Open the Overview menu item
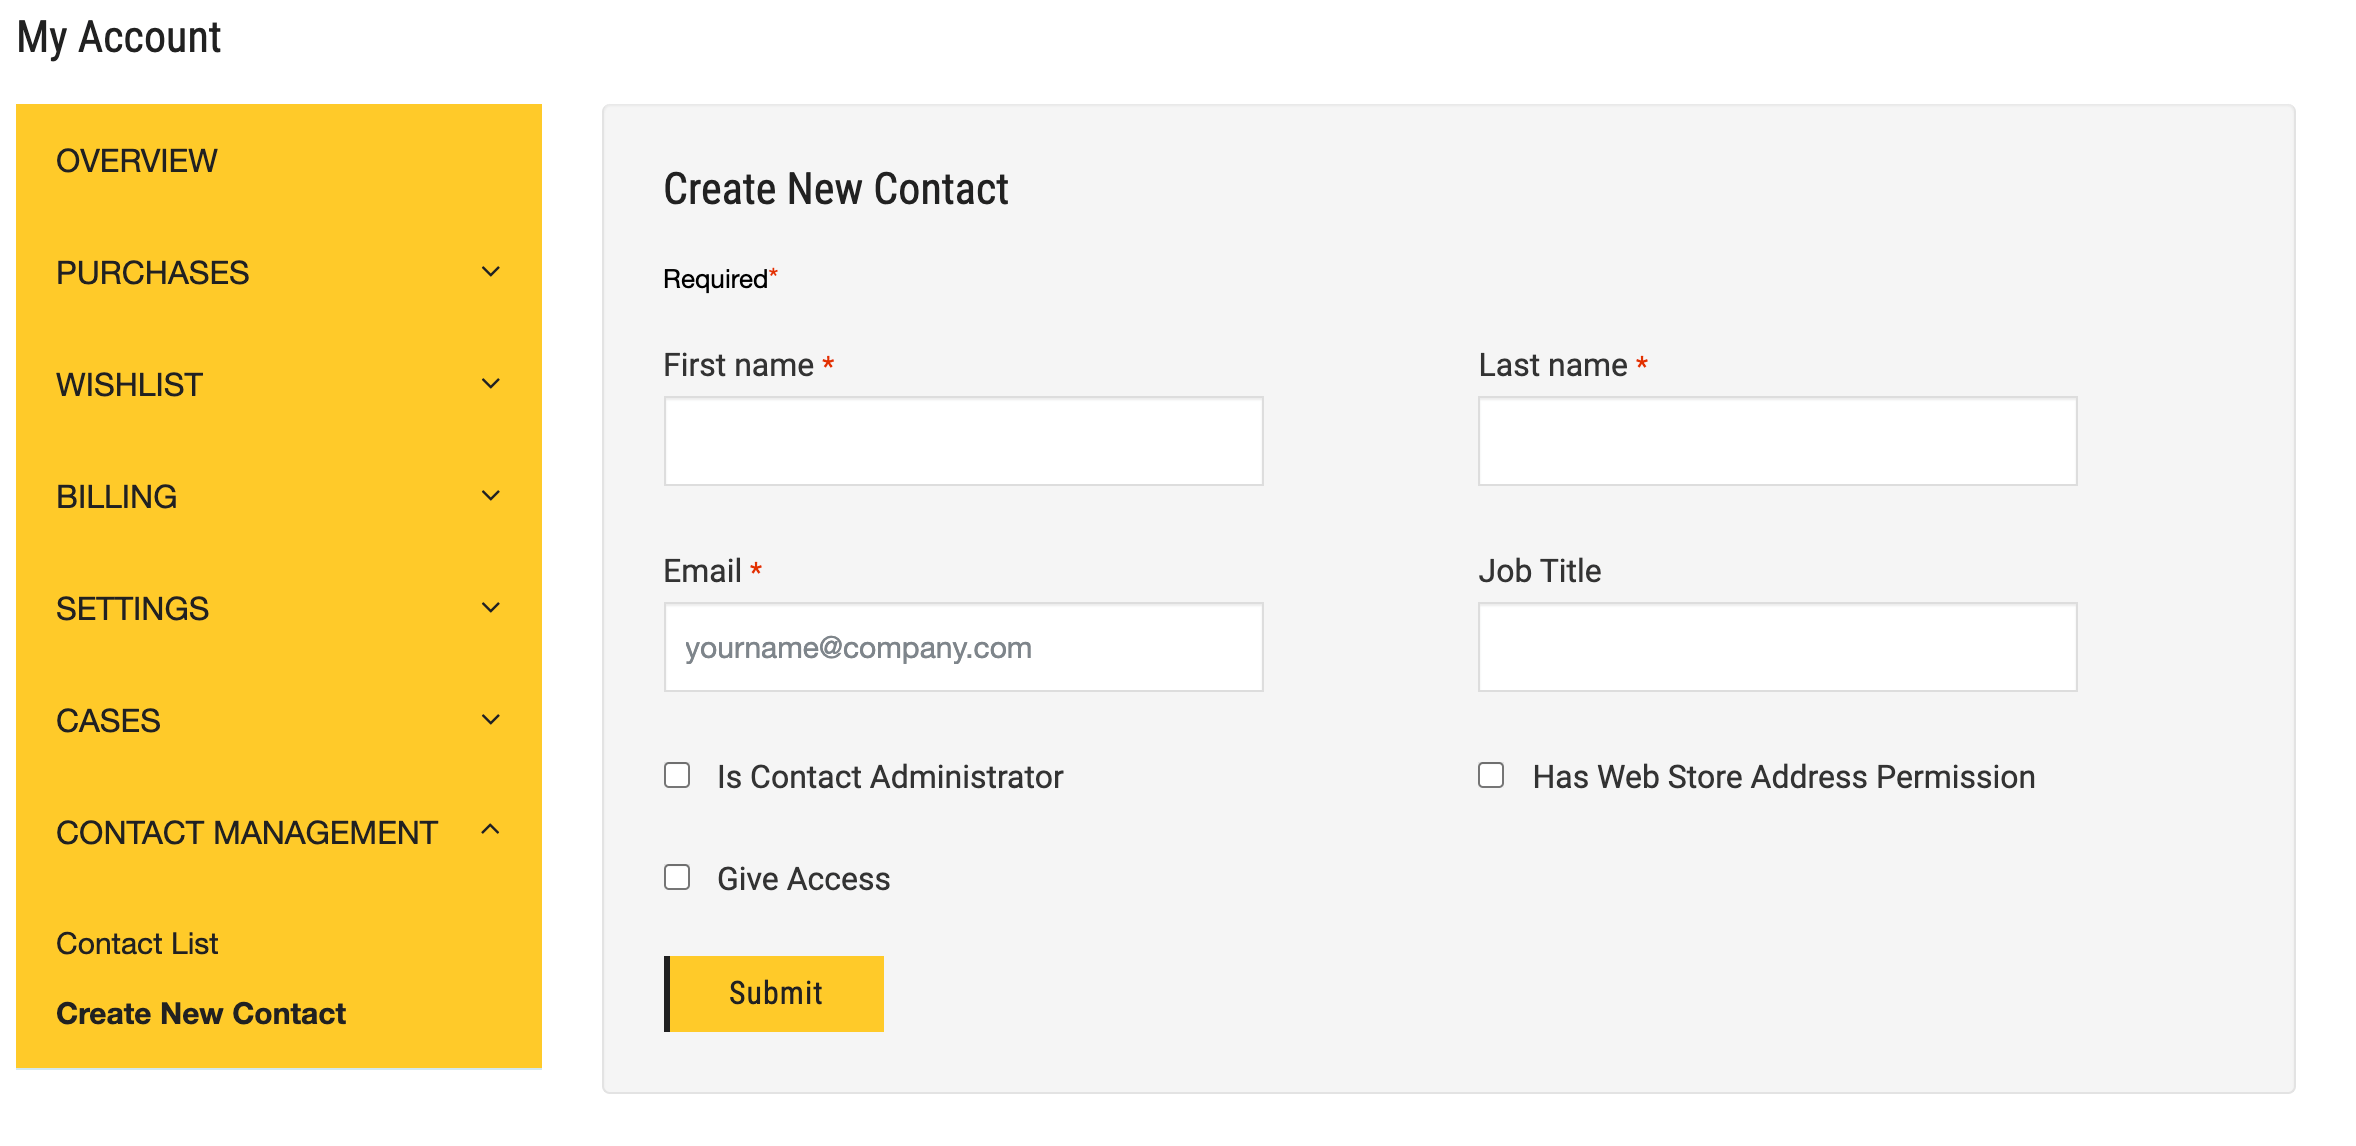 pyautogui.click(x=137, y=161)
